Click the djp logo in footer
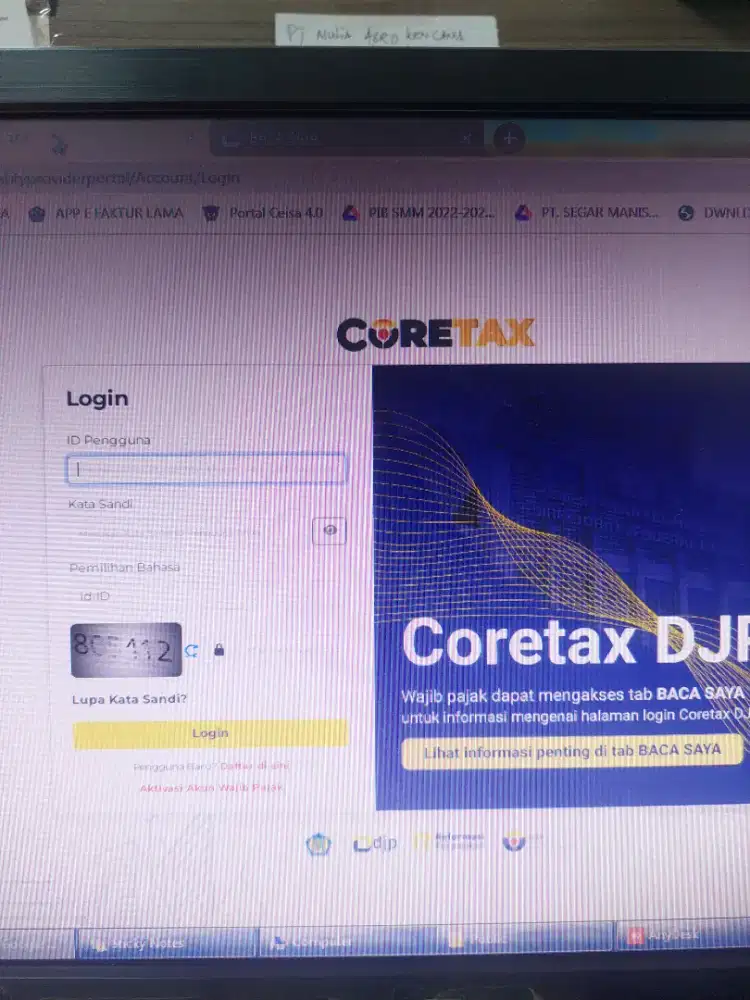This screenshot has height=1000, width=750. click(376, 843)
